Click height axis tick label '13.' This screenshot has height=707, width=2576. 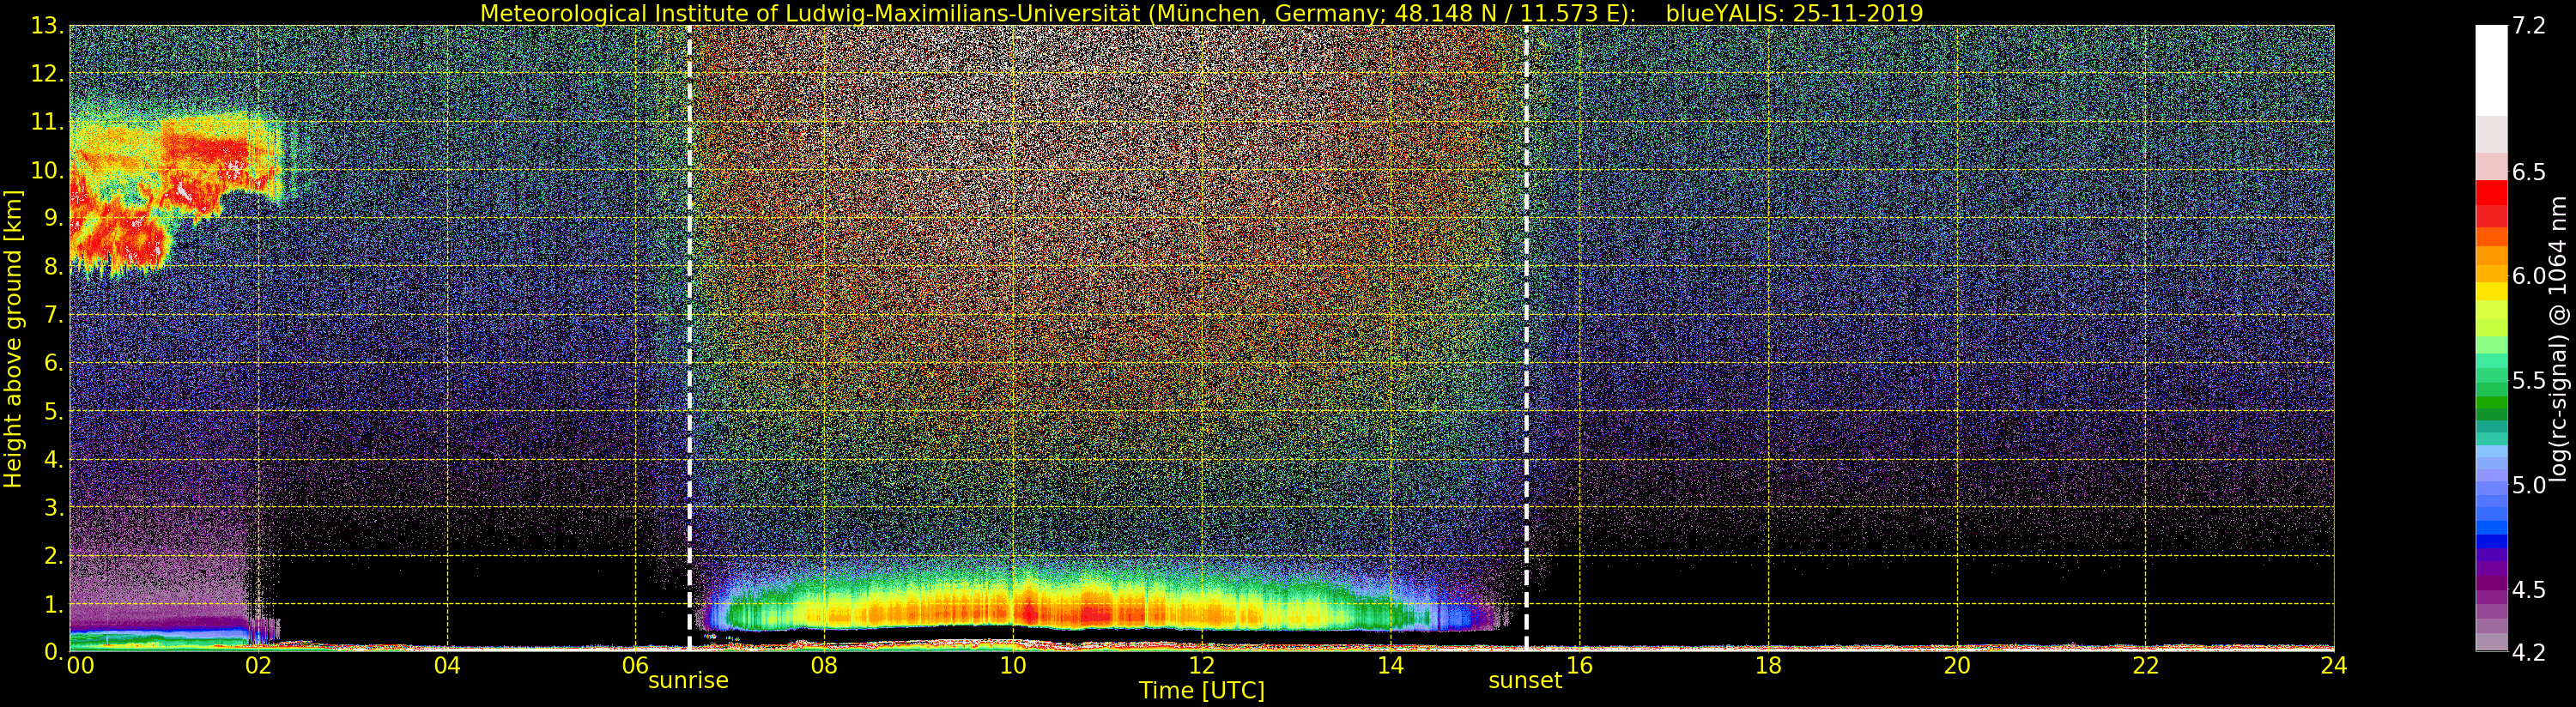click(x=47, y=26)
